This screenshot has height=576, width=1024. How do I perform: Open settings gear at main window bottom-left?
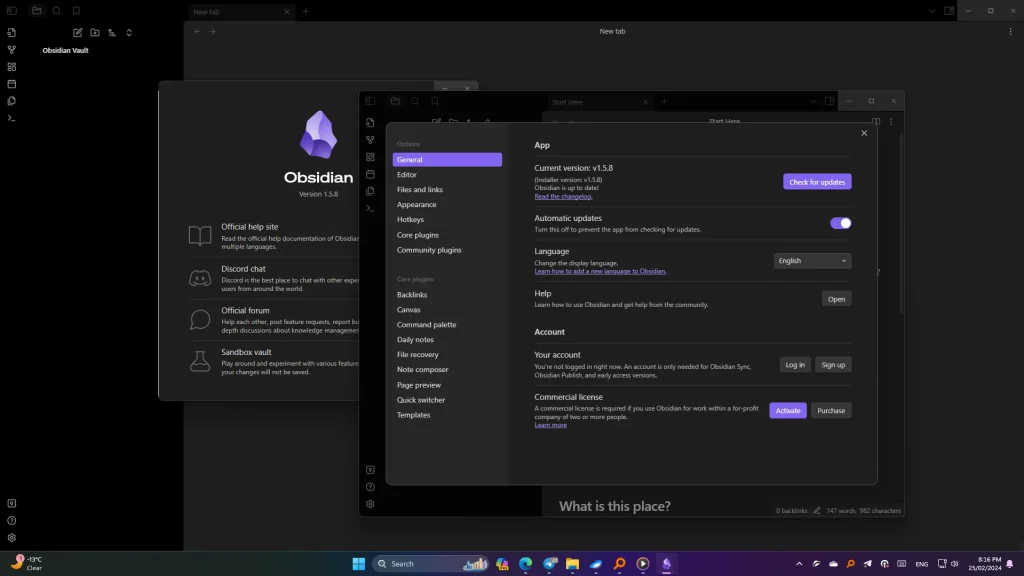tap(12, 537)
